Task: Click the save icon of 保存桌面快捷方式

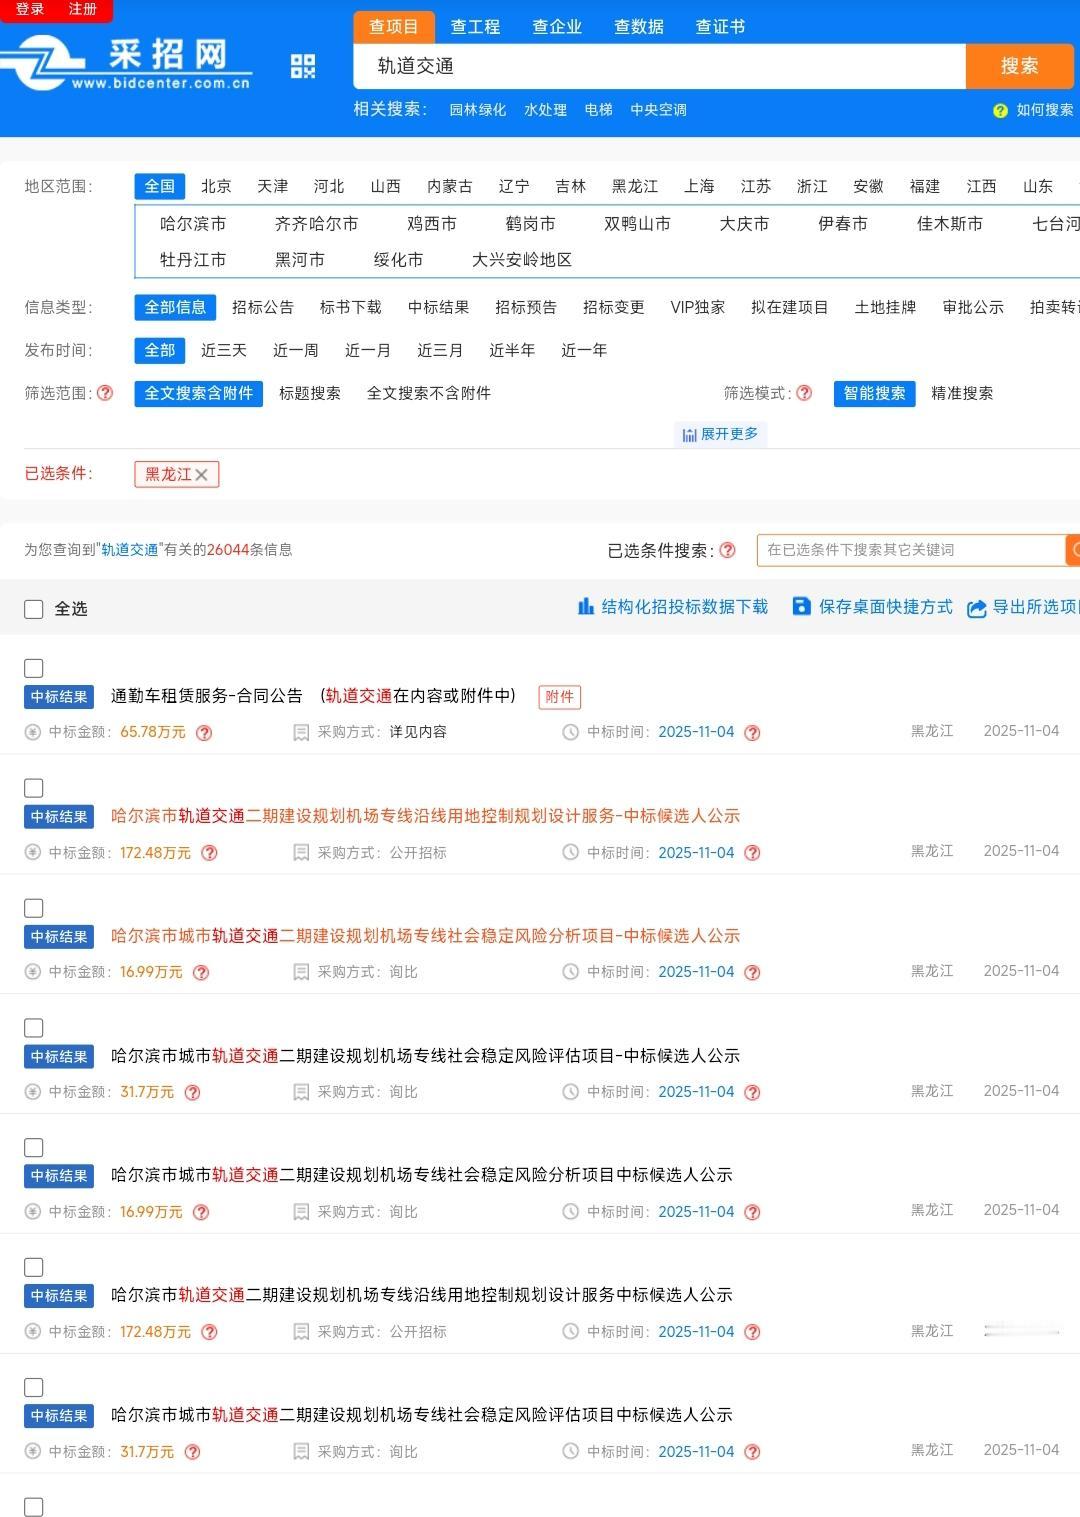Action: point(801,606)
